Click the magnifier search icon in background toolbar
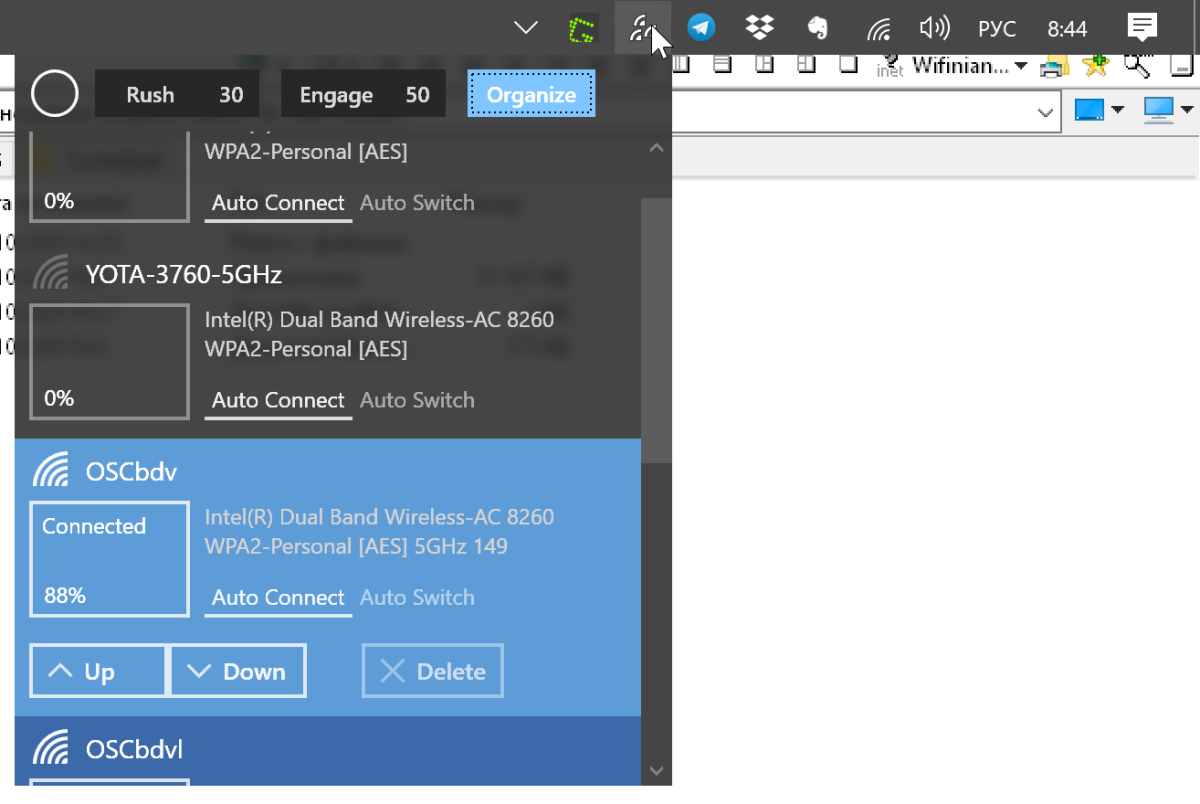Screen dimensions: 1200x804 click(x=1137, y=66)
